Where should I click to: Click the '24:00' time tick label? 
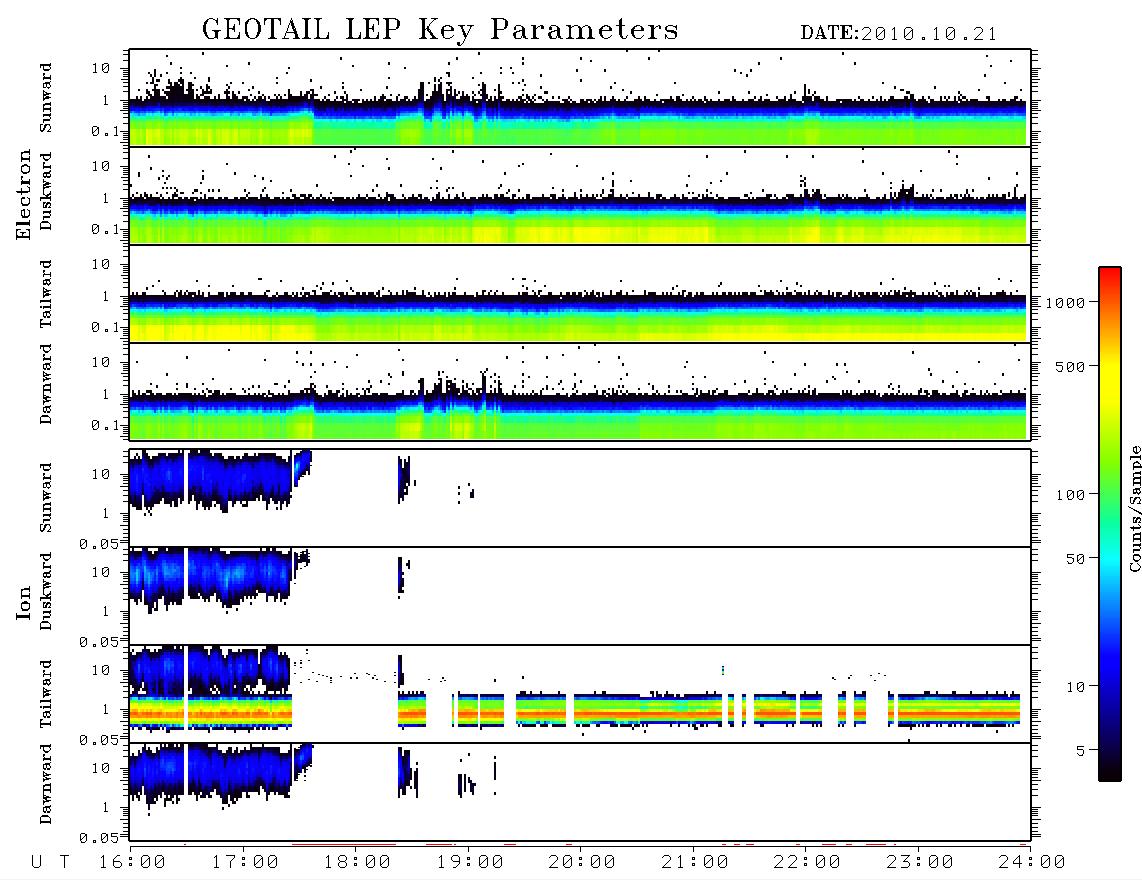point(1032,863)
